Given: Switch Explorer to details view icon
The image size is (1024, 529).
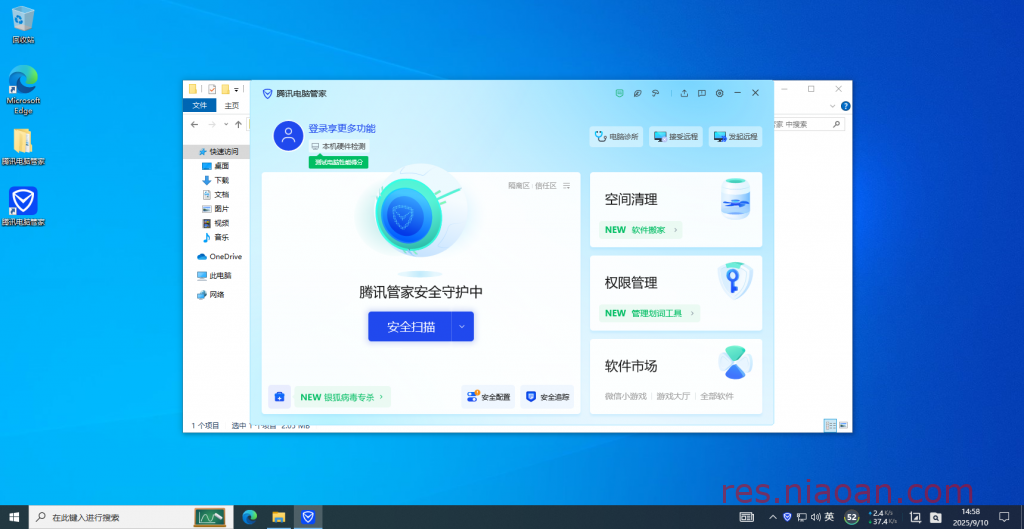Looking at the screenshot, I should coord(830,425).
